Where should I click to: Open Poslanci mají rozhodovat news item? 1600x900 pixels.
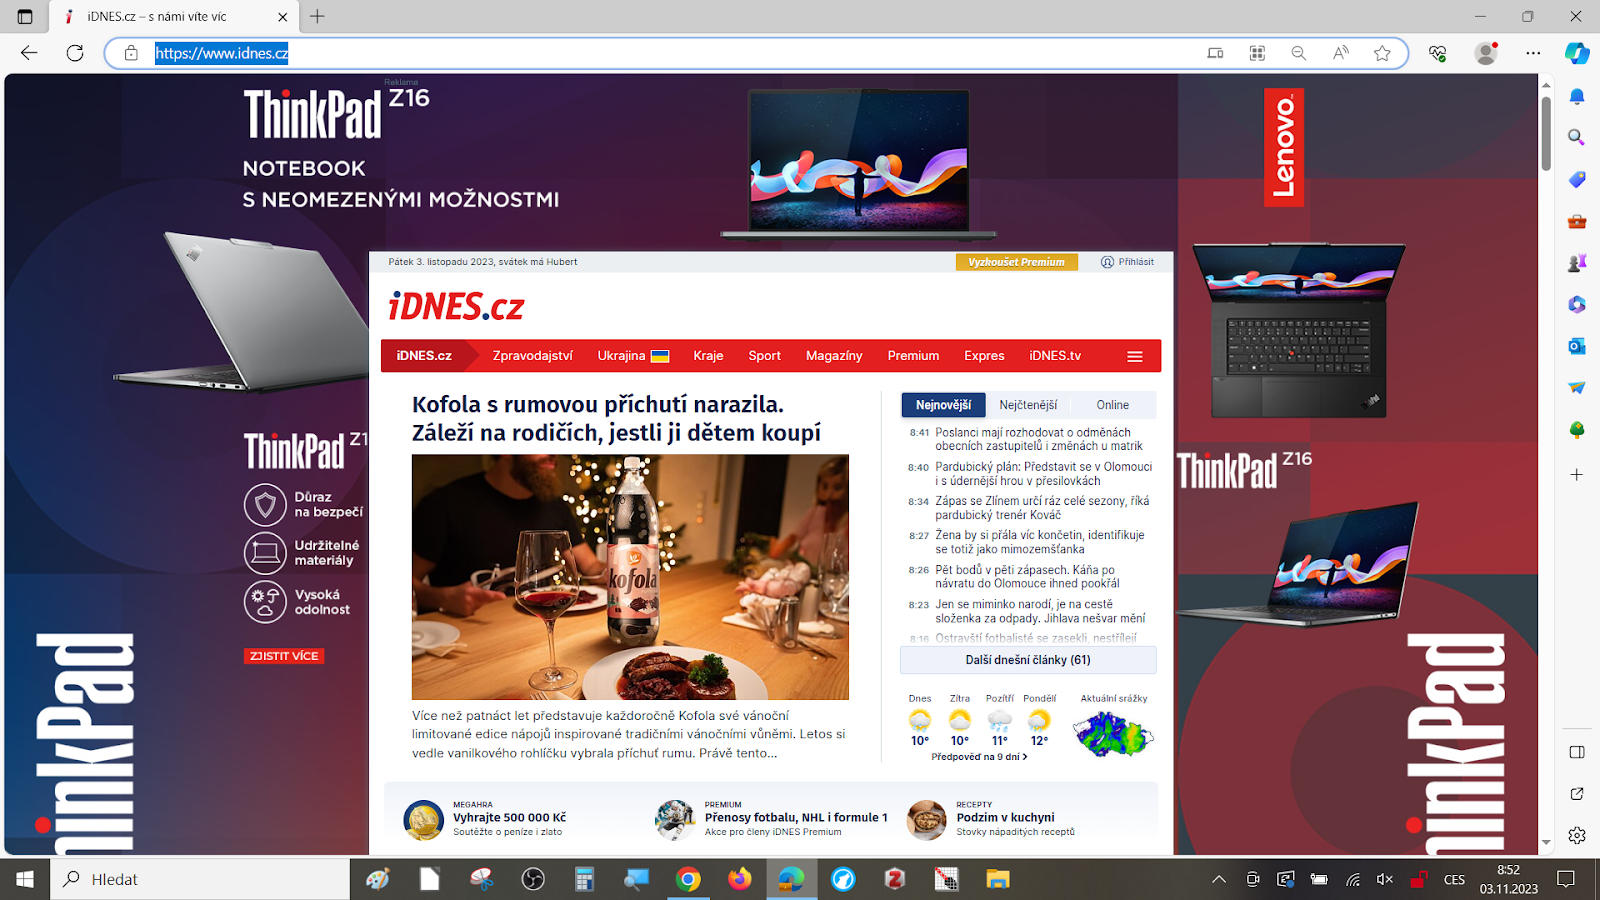click(1038, 439)
